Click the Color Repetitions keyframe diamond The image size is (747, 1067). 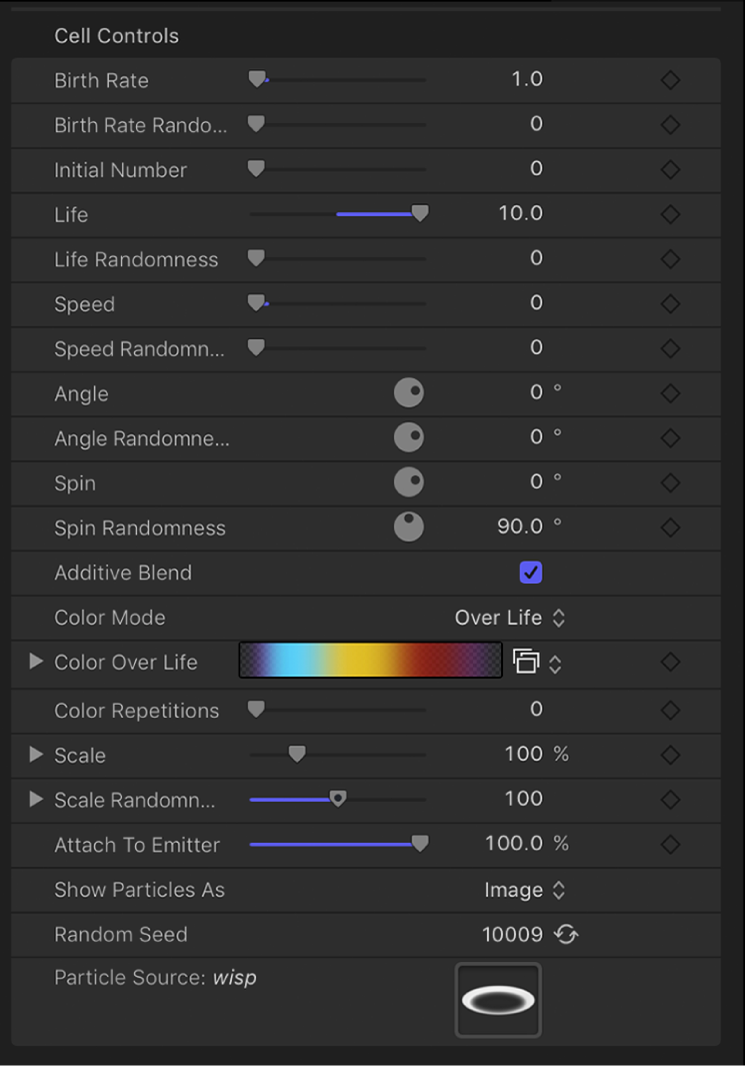[x=670, y=710]
